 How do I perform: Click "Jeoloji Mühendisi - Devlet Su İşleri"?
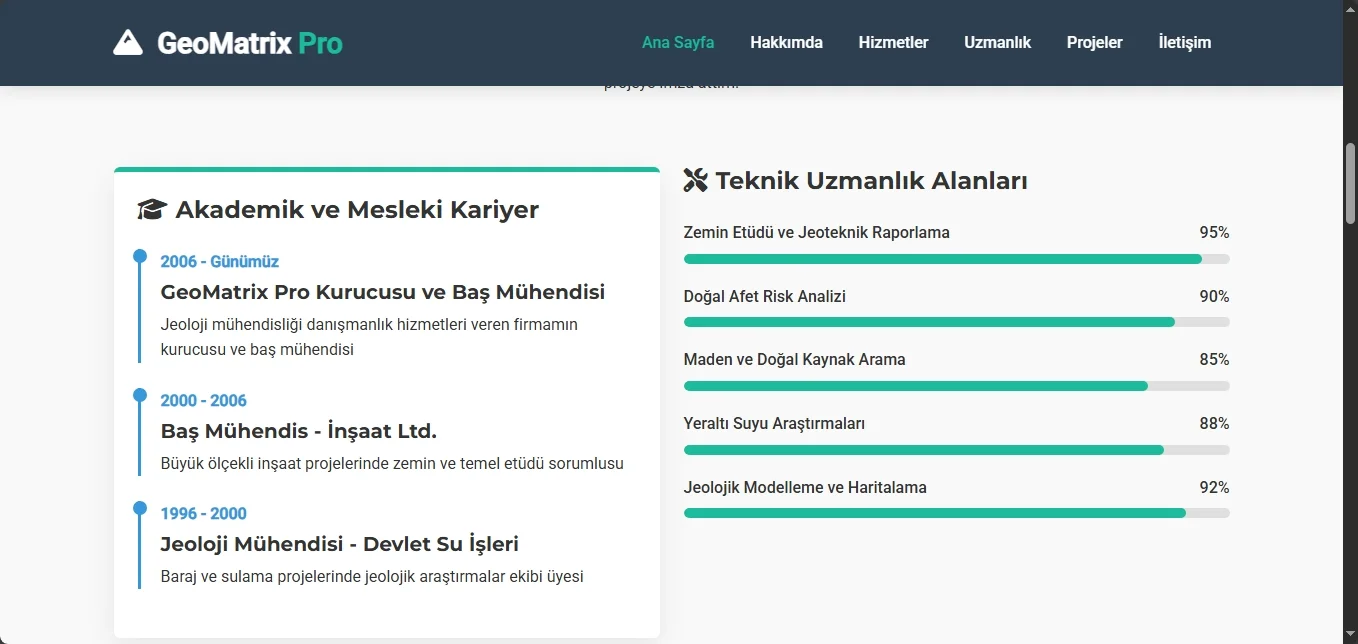point(340,545)
